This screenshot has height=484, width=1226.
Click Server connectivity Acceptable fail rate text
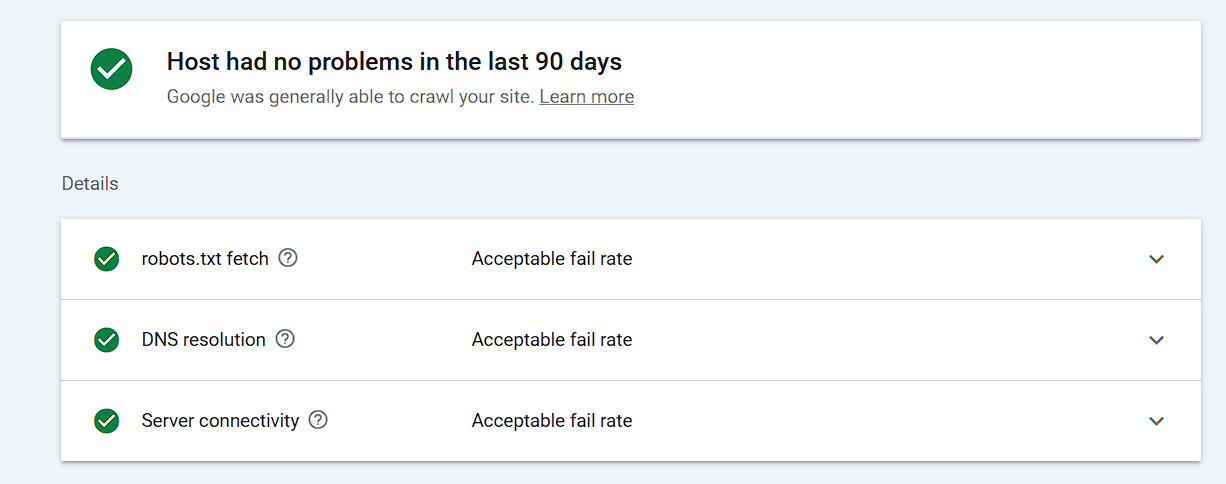[551, 421]
